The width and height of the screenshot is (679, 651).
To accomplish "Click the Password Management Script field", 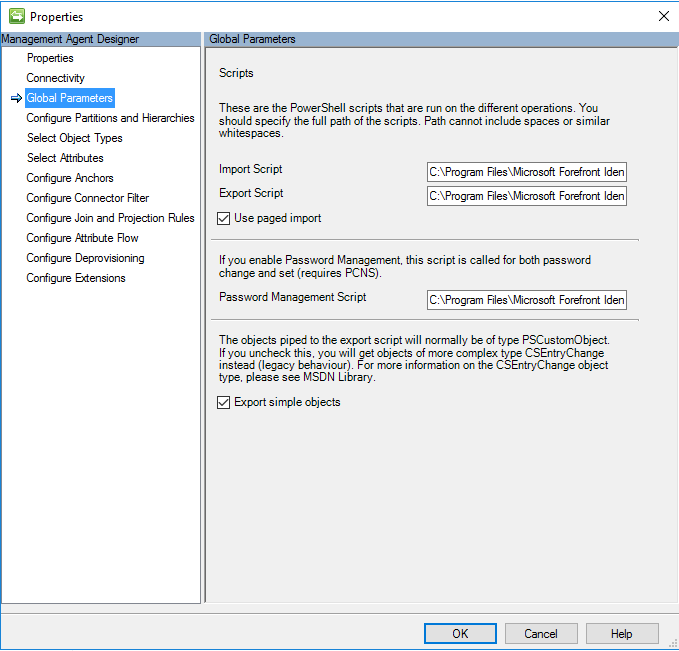I will pos(526,299).
